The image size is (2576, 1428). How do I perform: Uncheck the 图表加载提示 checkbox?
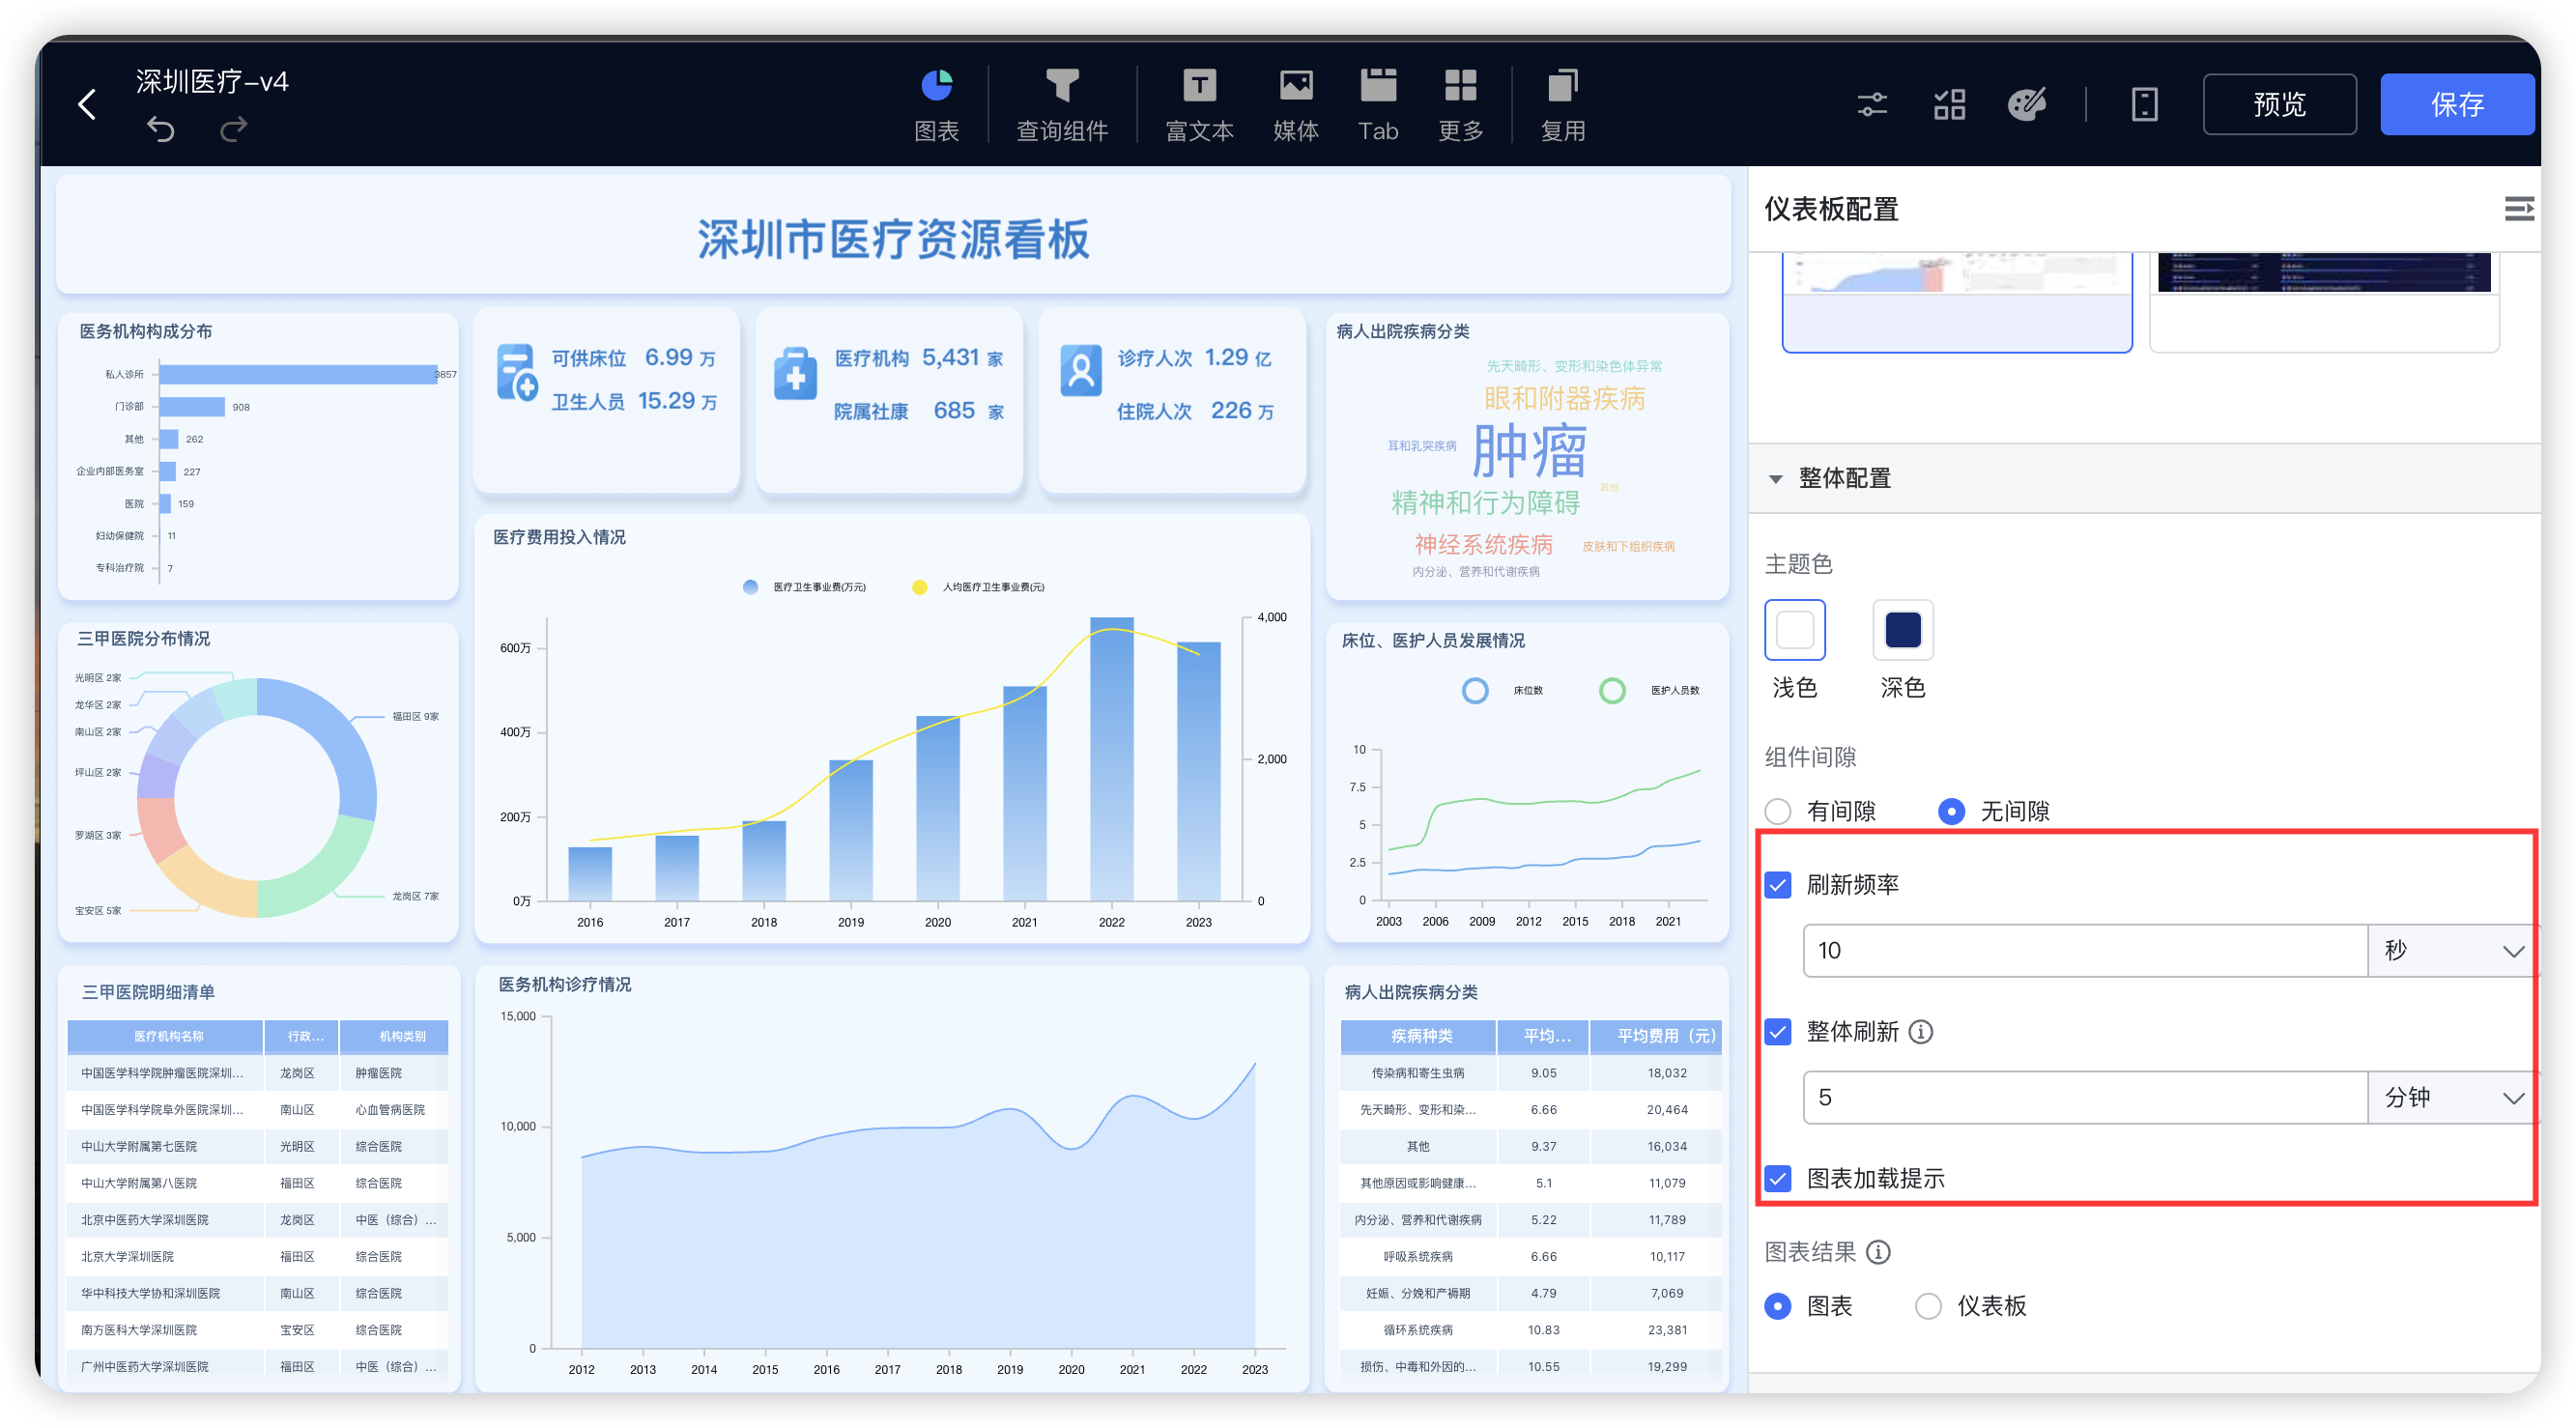pyautogui.click(x=1778, y=1179)
